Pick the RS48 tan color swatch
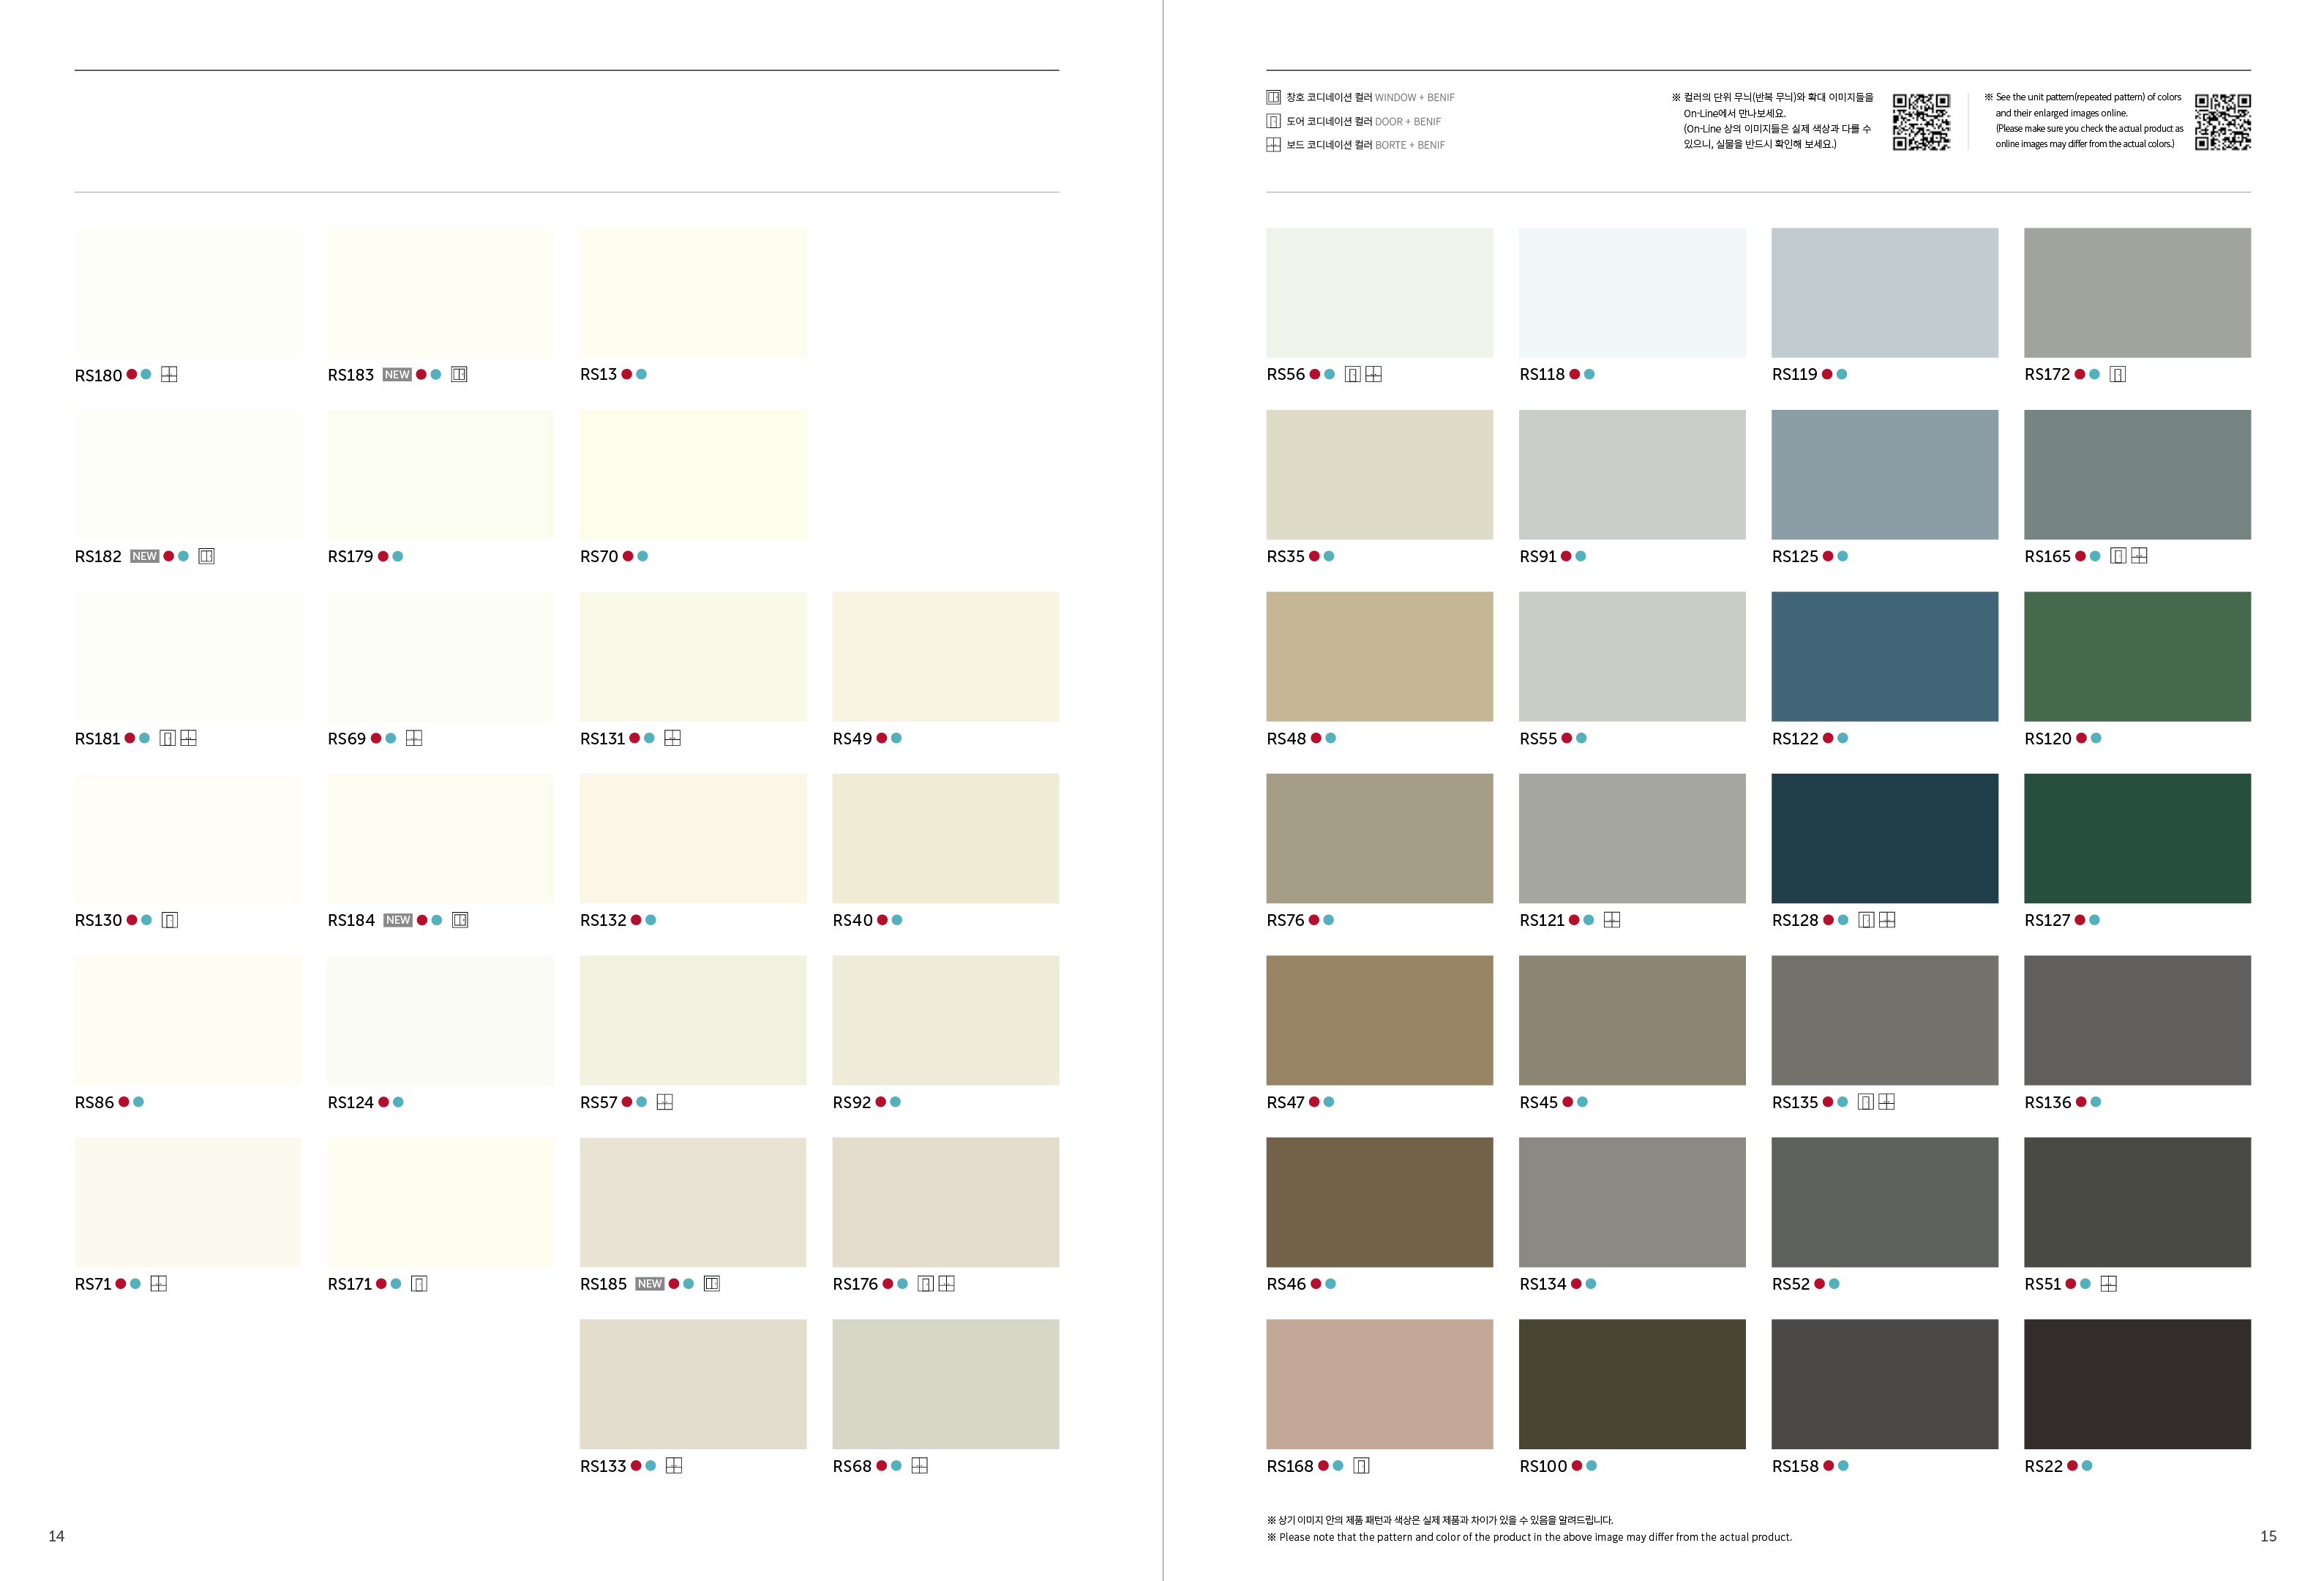The width and height of the screenshot is (2324, 1581). coord(1379,656)
